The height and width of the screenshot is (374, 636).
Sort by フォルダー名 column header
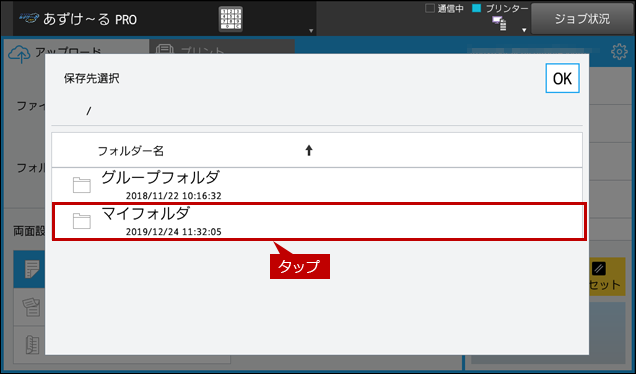pyautogui.click(x=131, y=151)
